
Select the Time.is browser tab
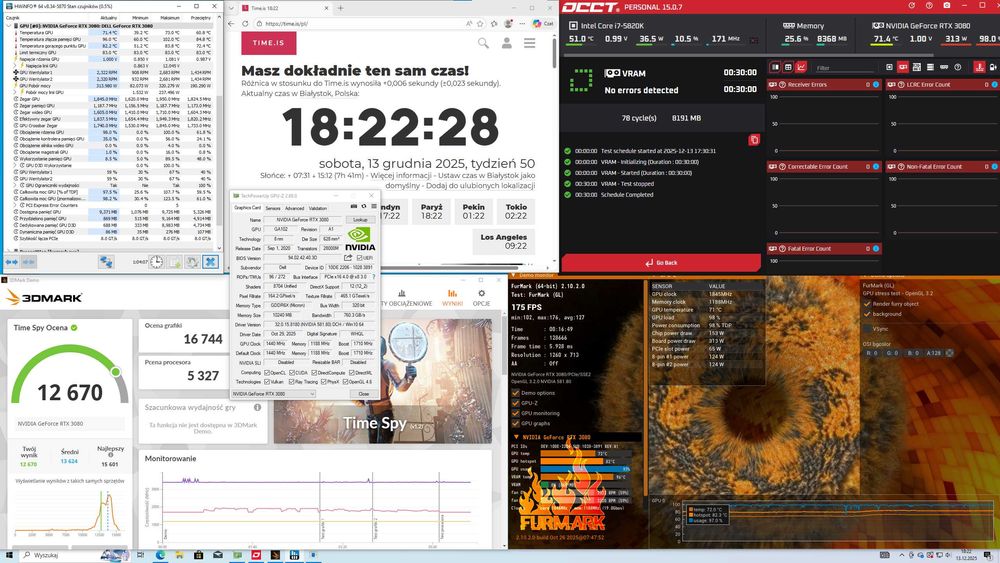coord(284,8)
